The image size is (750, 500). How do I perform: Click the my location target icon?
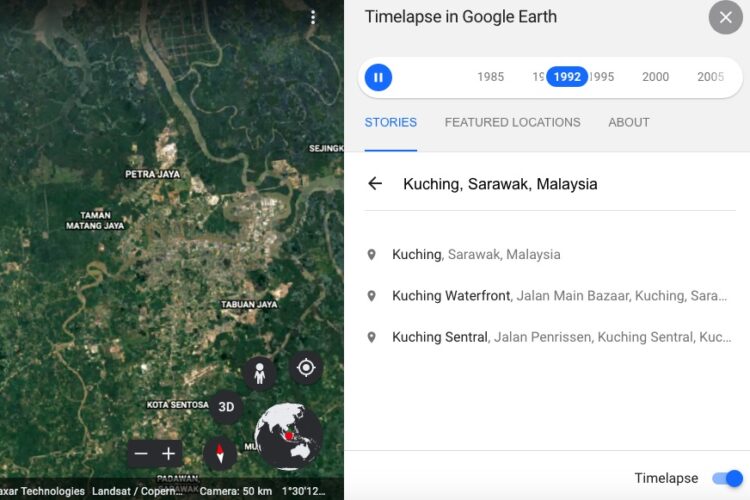tap(306, 368)
